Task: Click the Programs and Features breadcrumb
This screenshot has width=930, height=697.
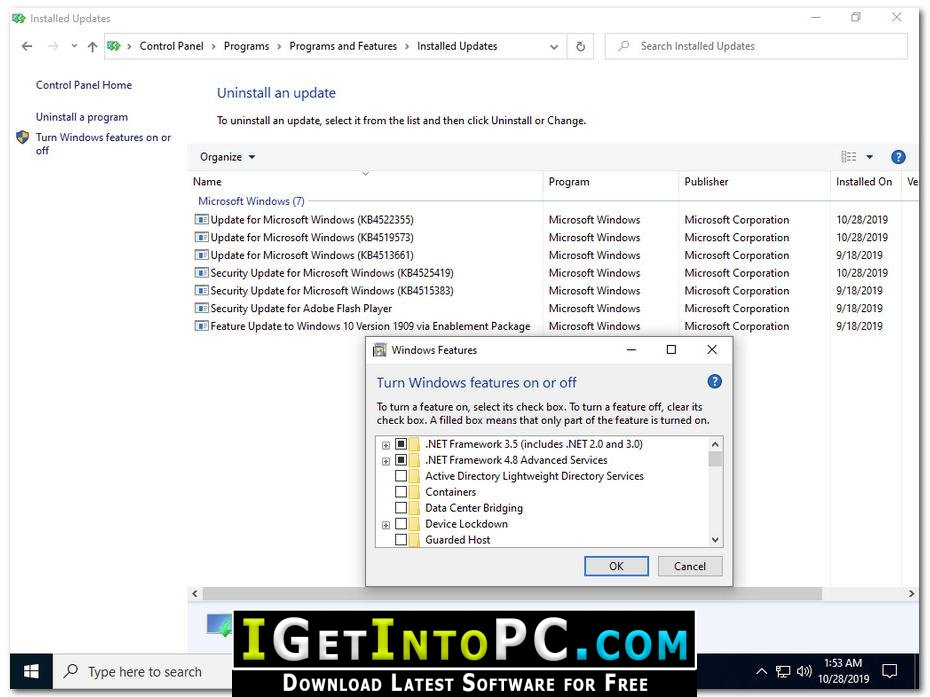Action: click(x=343, y=46)
